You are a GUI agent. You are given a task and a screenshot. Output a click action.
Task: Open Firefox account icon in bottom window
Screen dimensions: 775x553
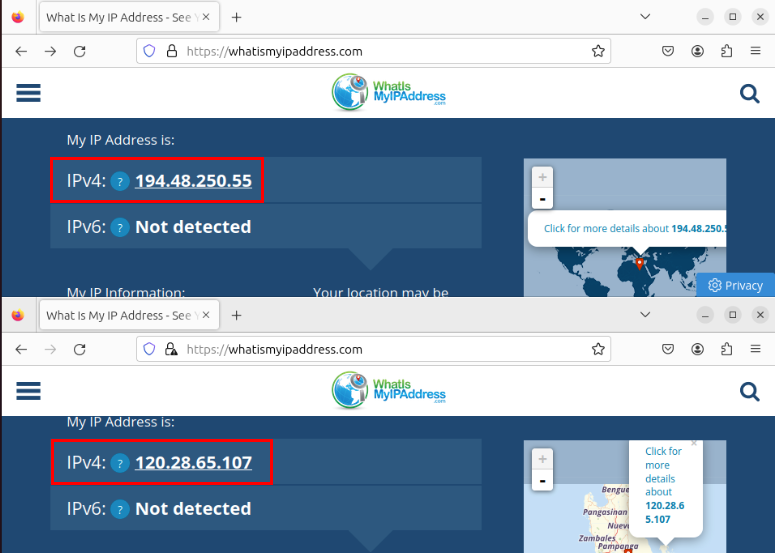697,349
